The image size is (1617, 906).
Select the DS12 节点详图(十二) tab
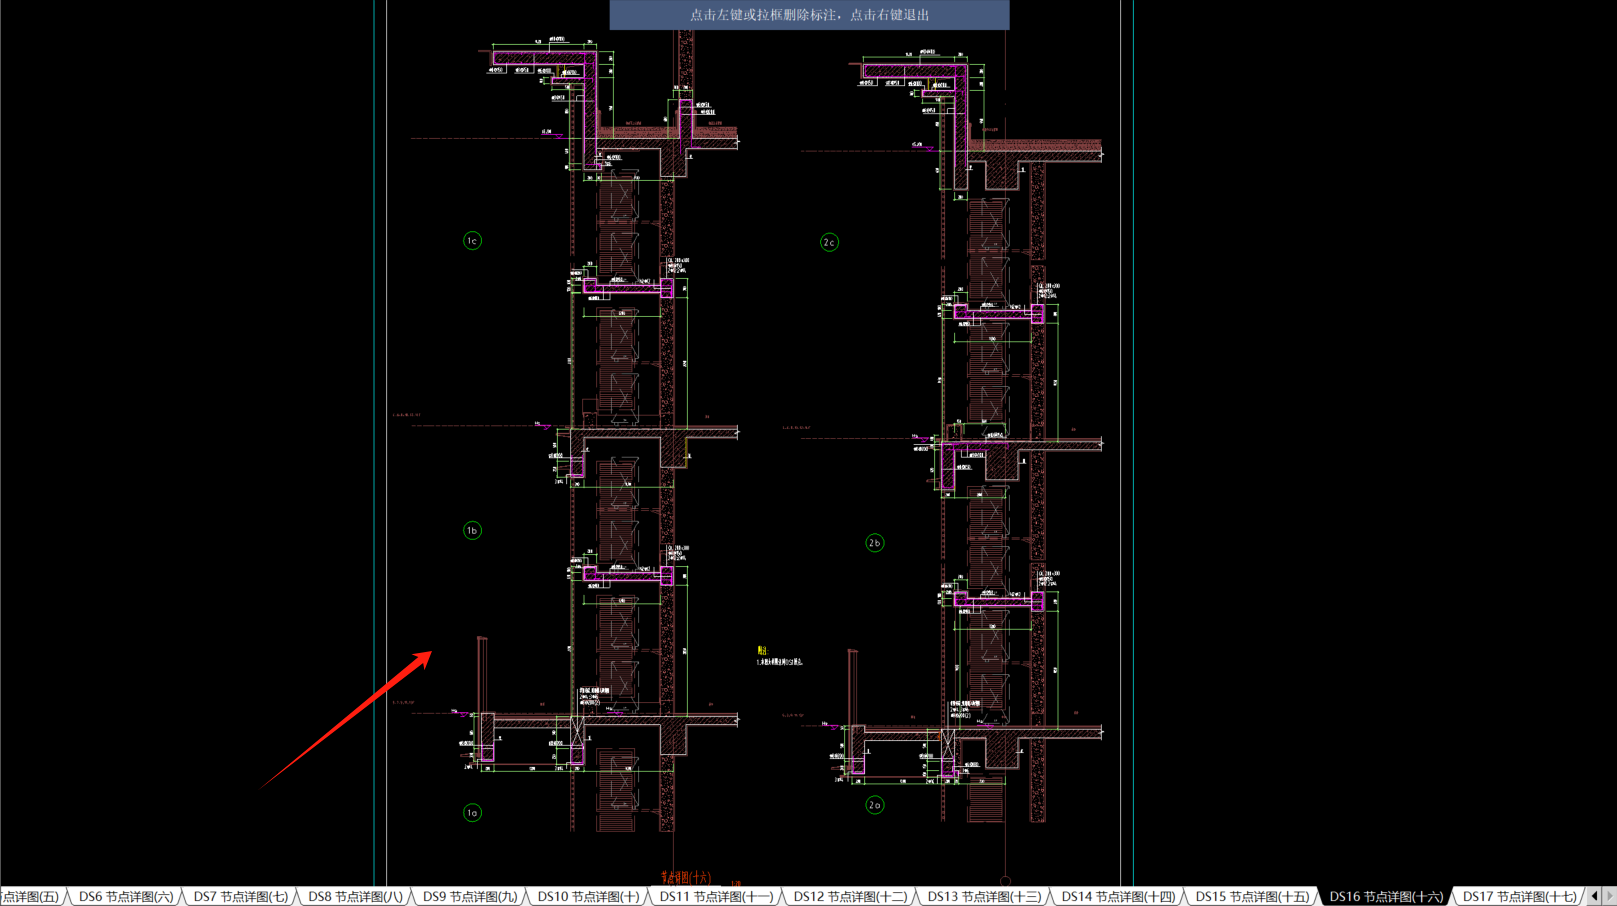(x=850, y=897)
